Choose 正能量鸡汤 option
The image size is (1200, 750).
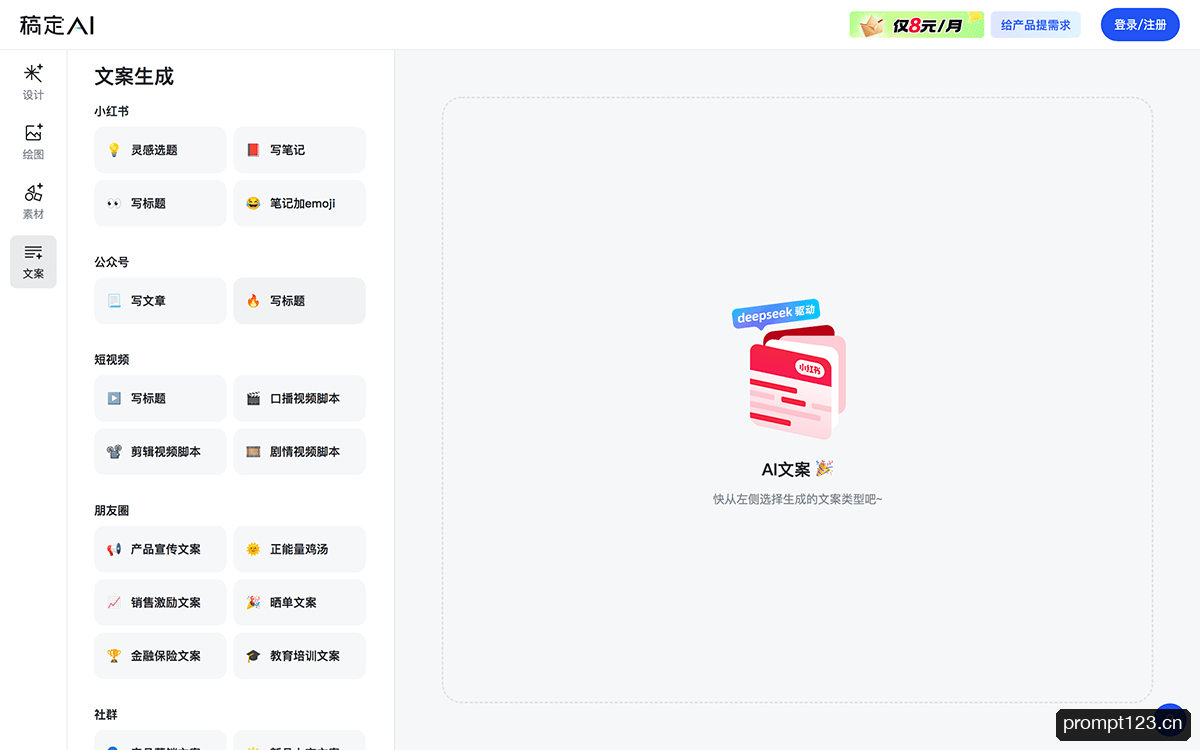coord(299,549)
